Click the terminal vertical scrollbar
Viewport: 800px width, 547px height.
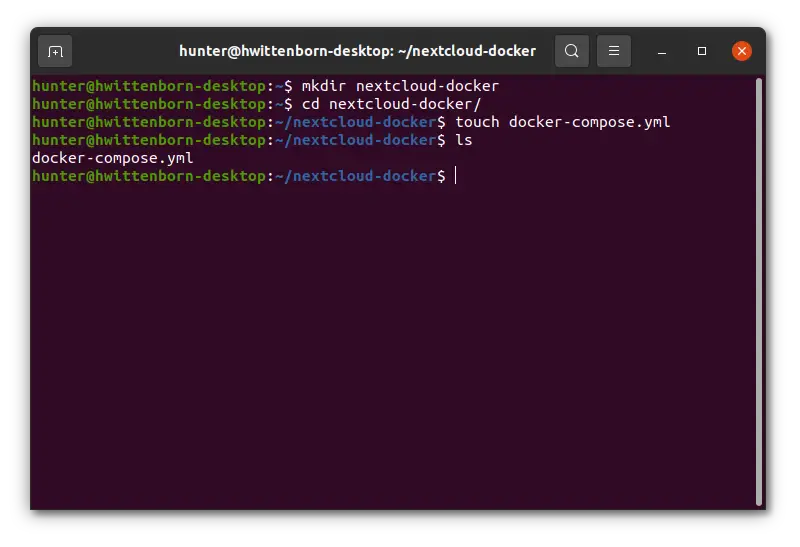click(x=759, y=291)
